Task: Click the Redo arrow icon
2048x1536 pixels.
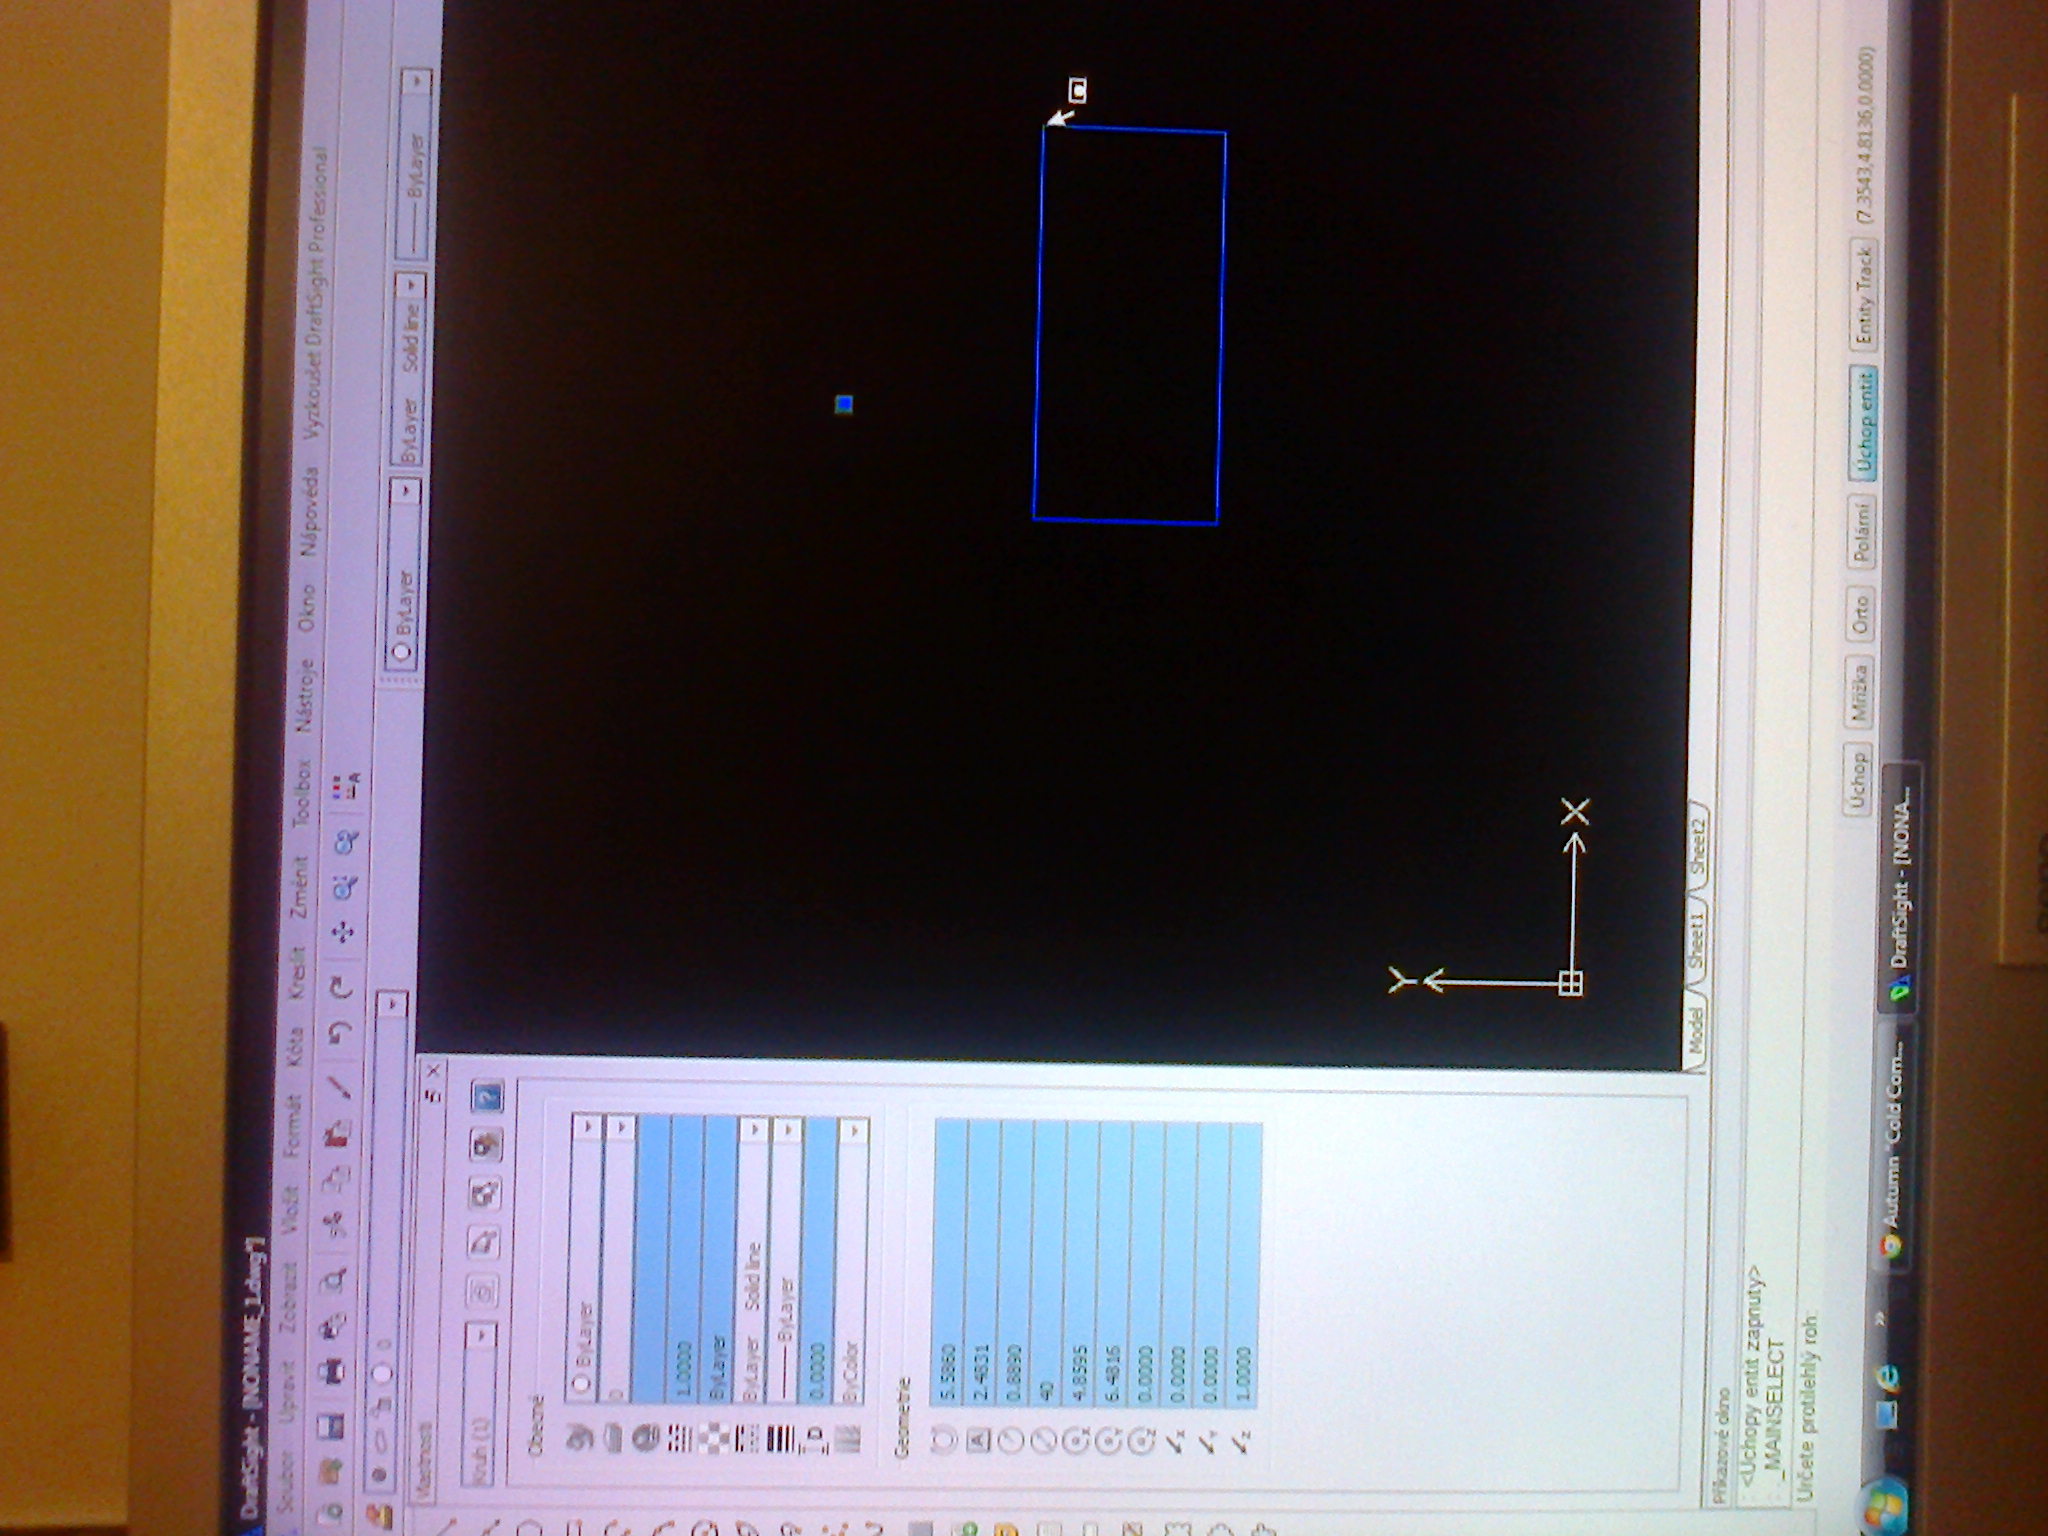Action: click(342, 987)
